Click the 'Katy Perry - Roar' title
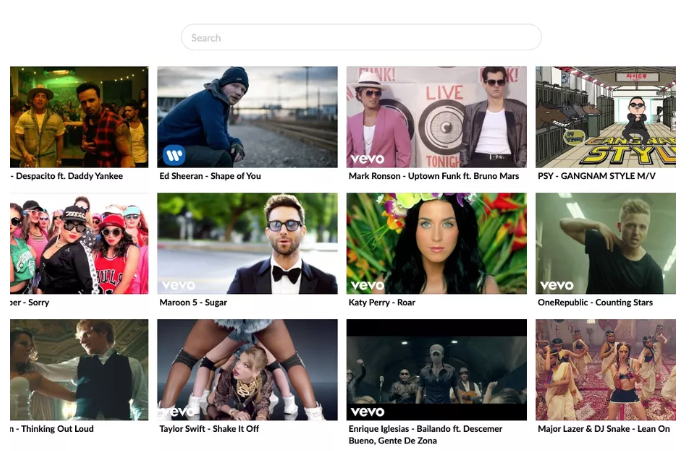 (382, 302)
